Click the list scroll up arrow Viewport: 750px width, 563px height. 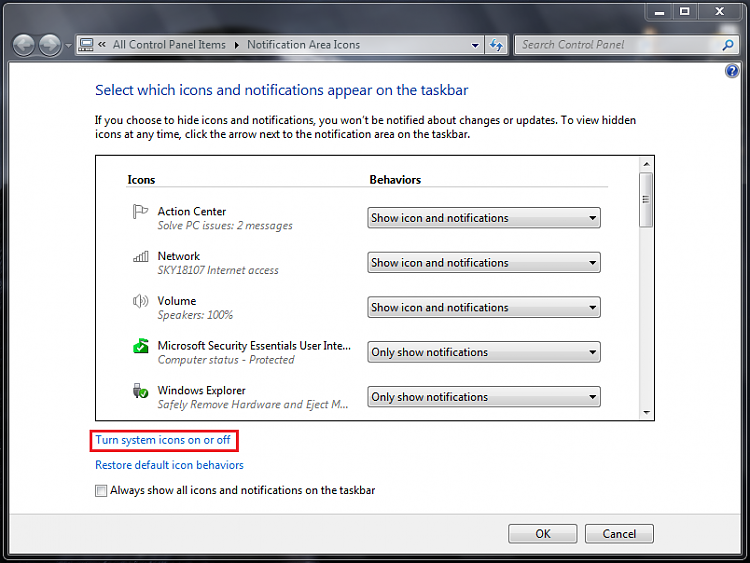point(646,164)
